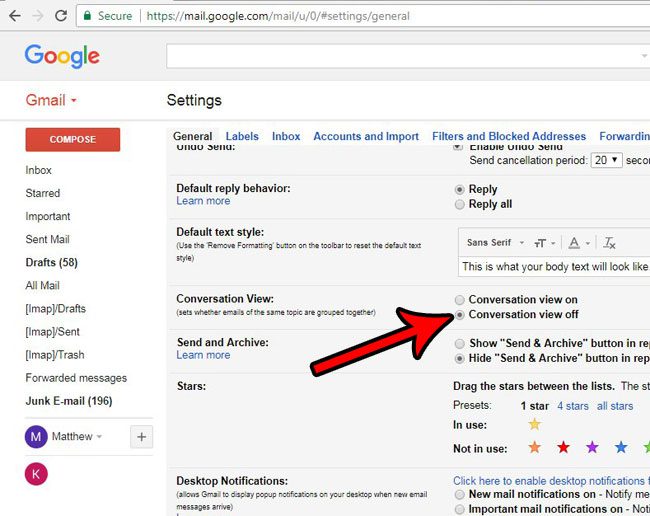Image resolution: width=650 pixels, height=516 pixels.
Task: Open the Sans Serif font dropdown
Action: pos(492,243)
